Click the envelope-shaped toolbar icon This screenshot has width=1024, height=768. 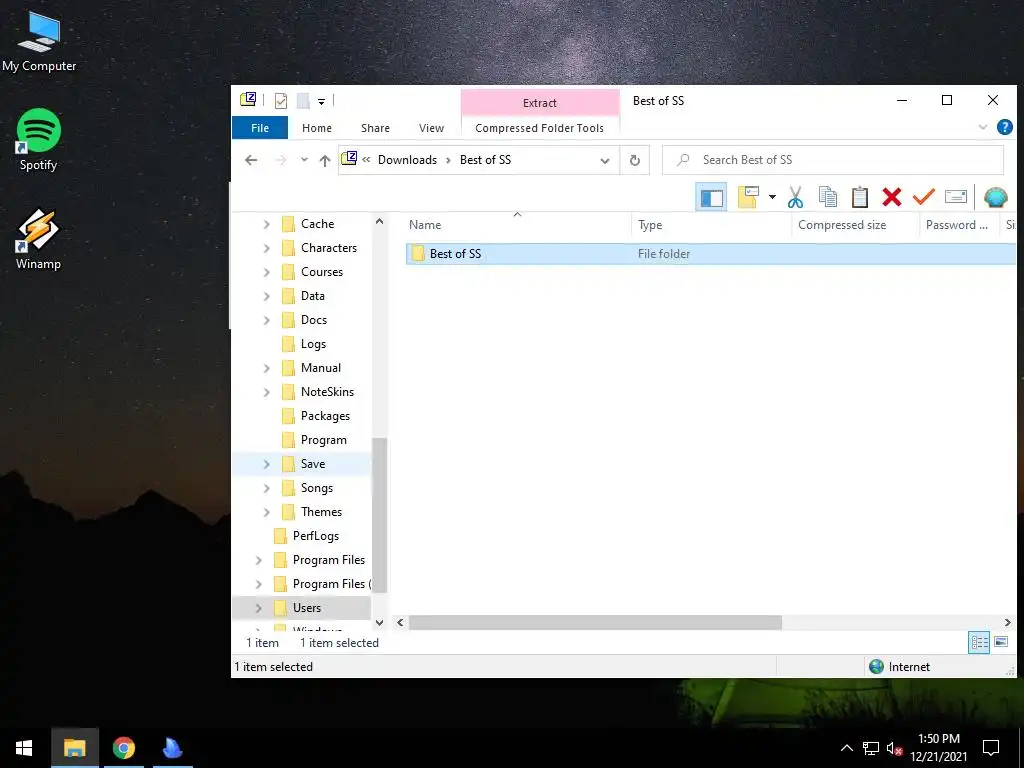(955, 197)
